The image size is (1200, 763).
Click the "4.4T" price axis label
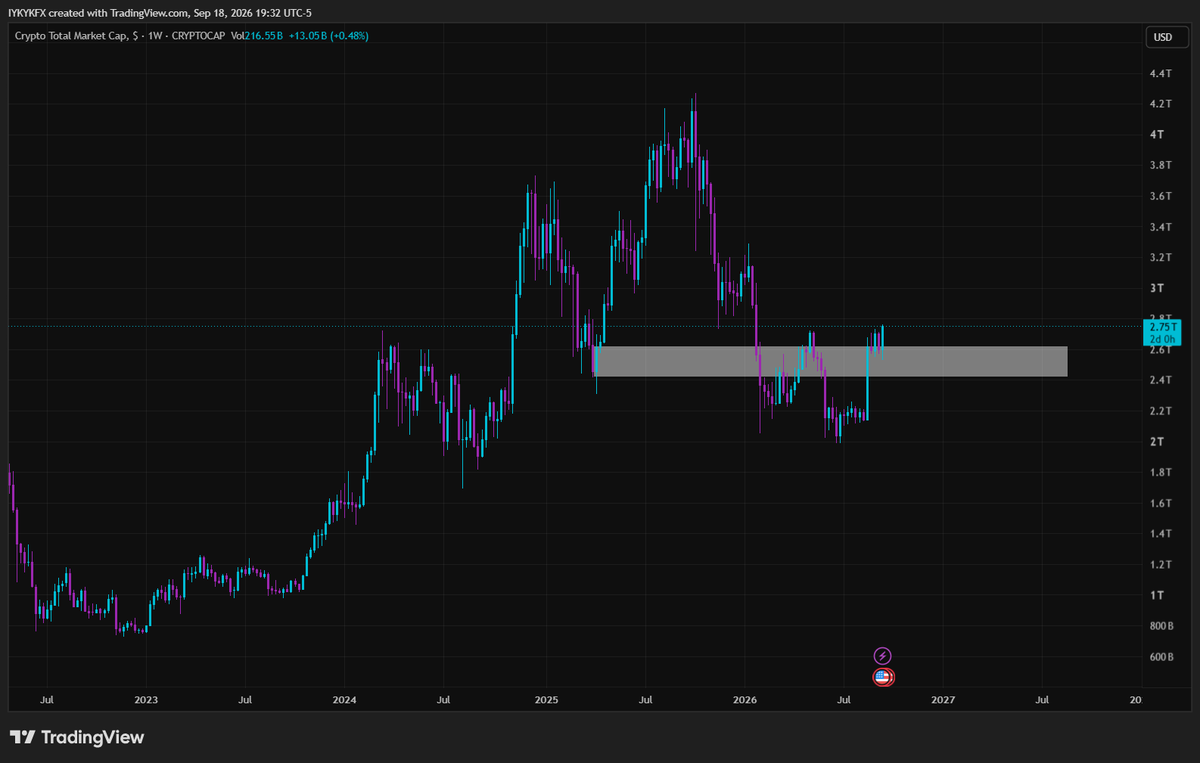(1161, 74)
